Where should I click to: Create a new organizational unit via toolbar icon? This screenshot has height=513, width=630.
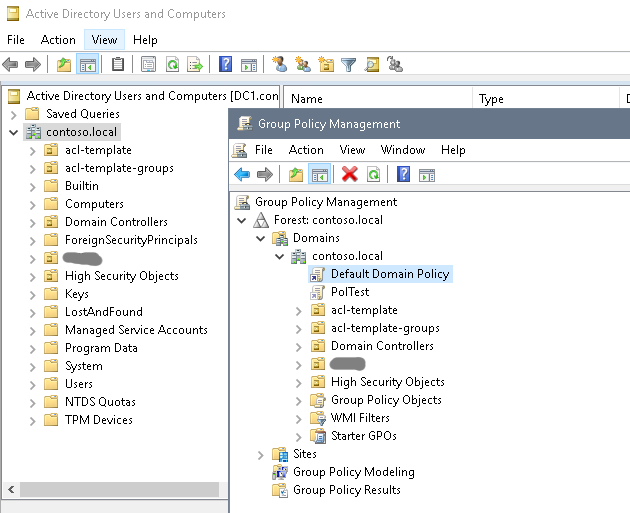tap(326, 64)
